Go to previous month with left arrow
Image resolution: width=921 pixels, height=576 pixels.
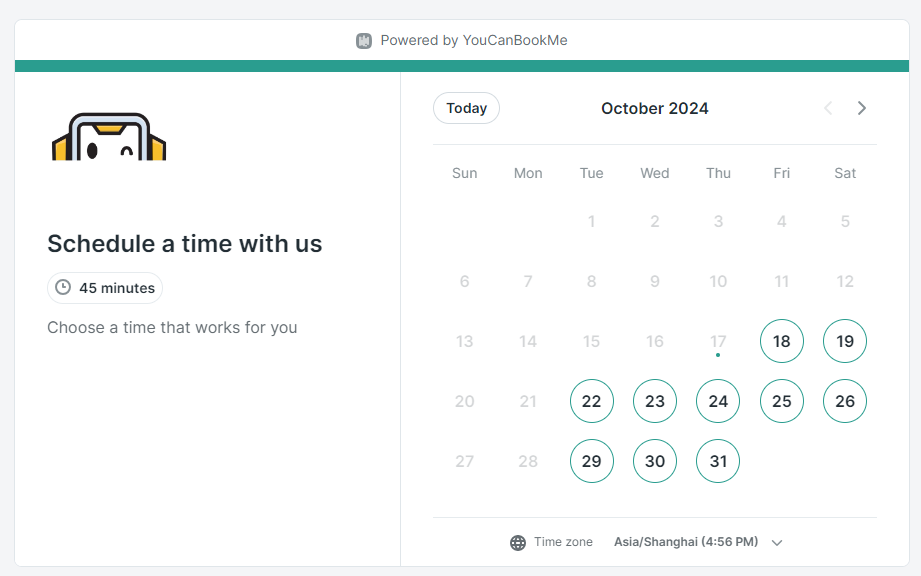[x=828, y=108]
